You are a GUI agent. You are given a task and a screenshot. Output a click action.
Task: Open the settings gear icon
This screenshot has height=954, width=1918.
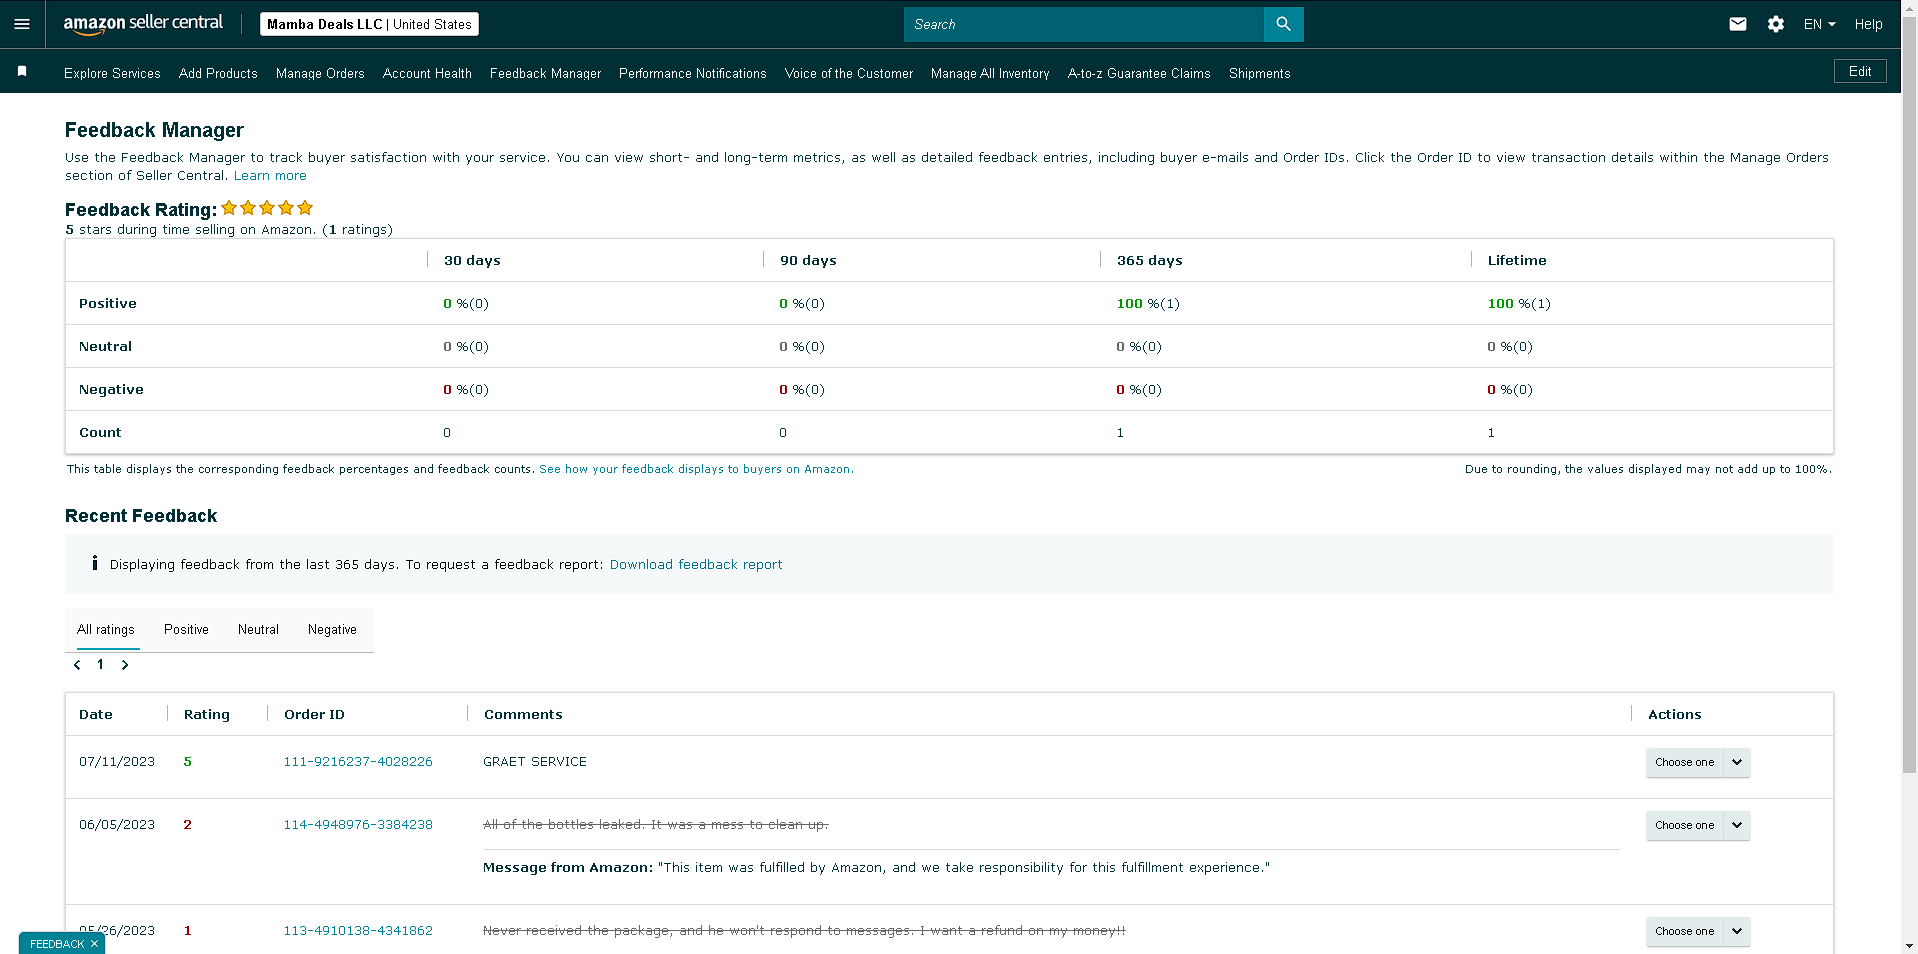coord(1776,24)
